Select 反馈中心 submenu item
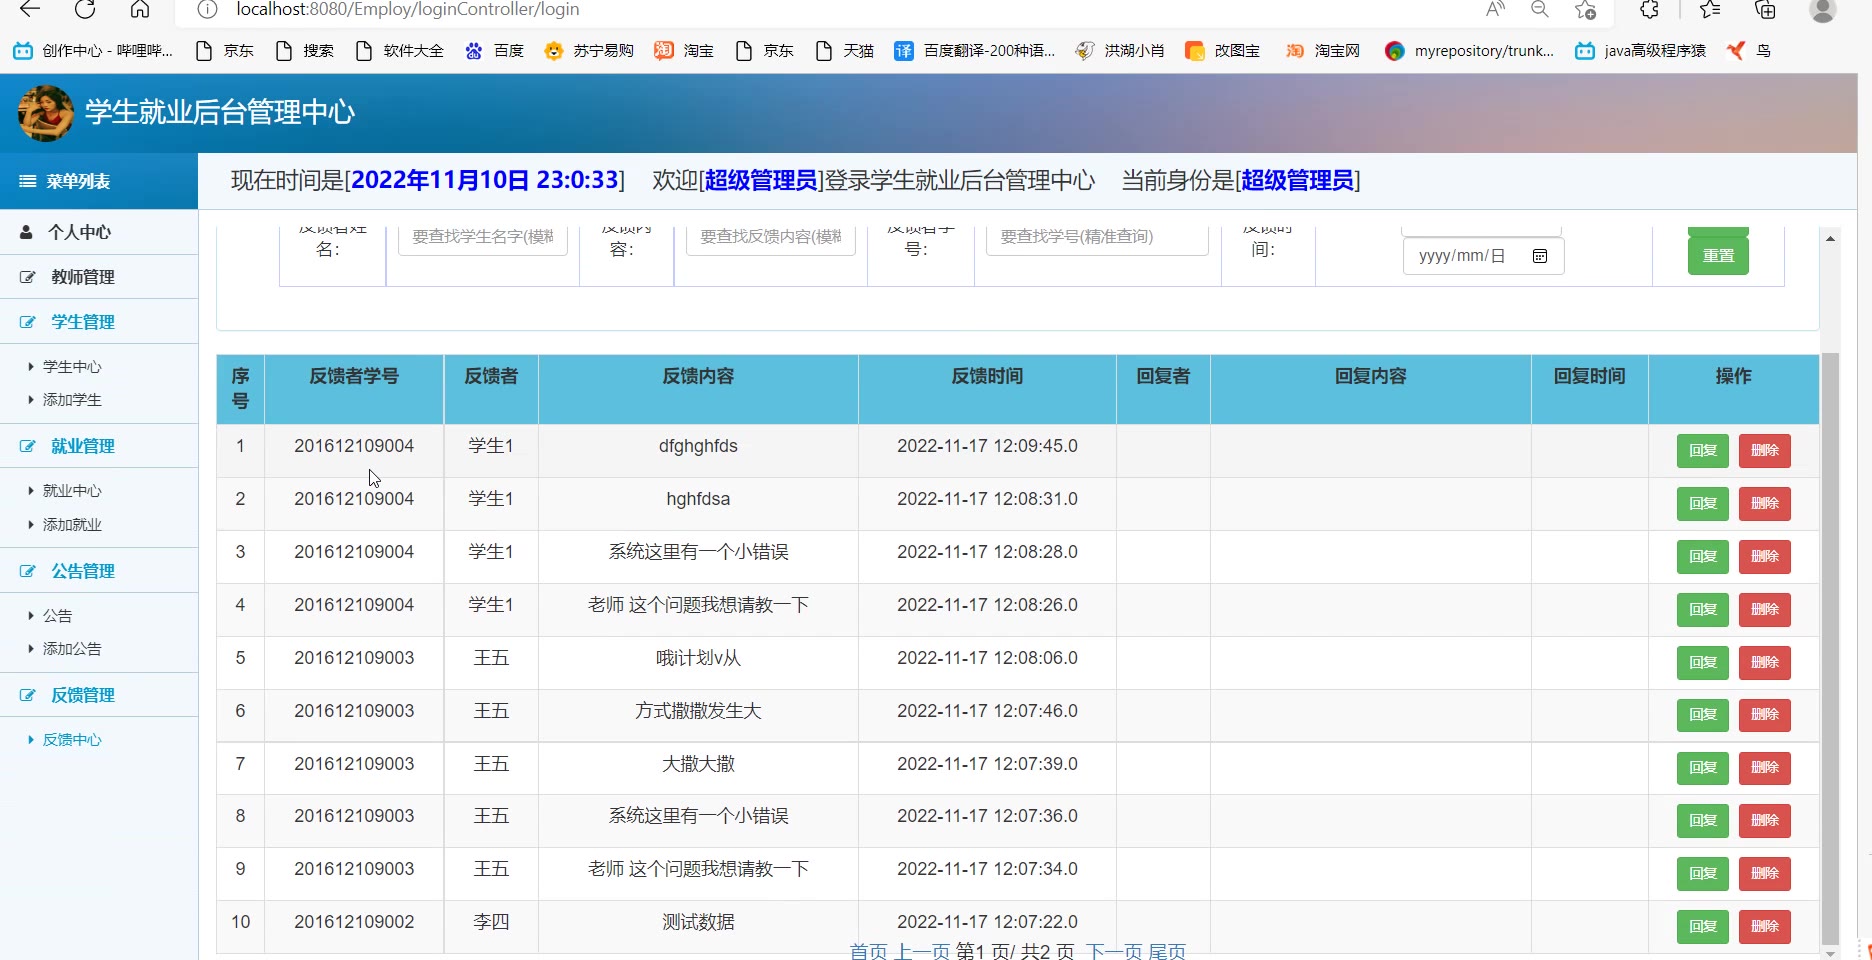The image size is (1872, 960). pyautogui.click(x=72, y=740)
